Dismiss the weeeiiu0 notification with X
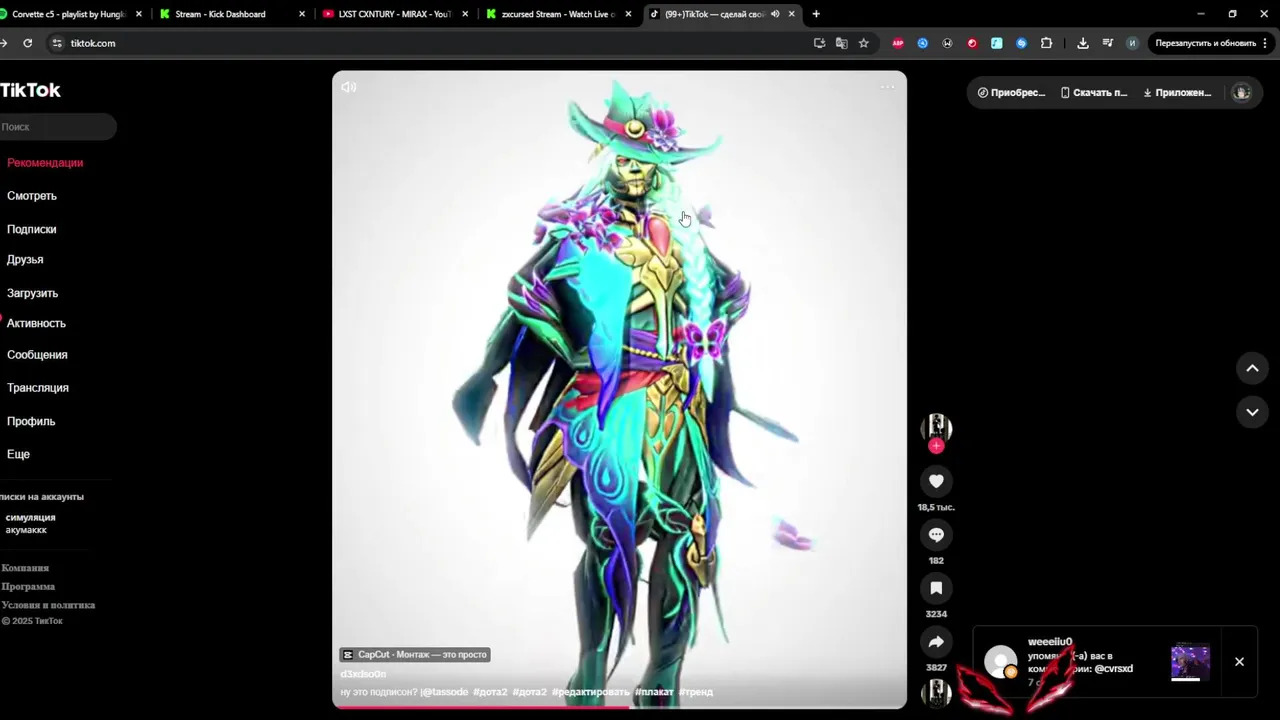 [x=1239, y=661]
